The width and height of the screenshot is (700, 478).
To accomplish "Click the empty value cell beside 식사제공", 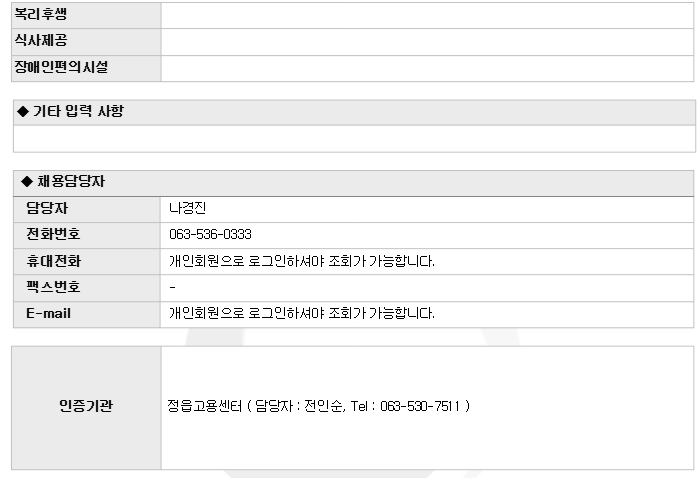I will pyautogui.click(x=427, y=42).
